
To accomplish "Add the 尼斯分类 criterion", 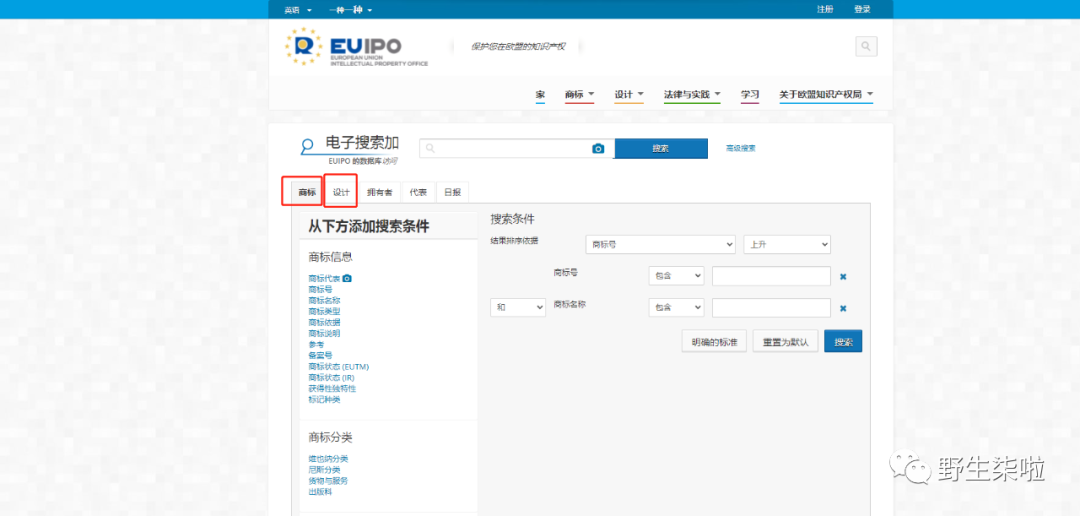I will [x=324, y=470].
